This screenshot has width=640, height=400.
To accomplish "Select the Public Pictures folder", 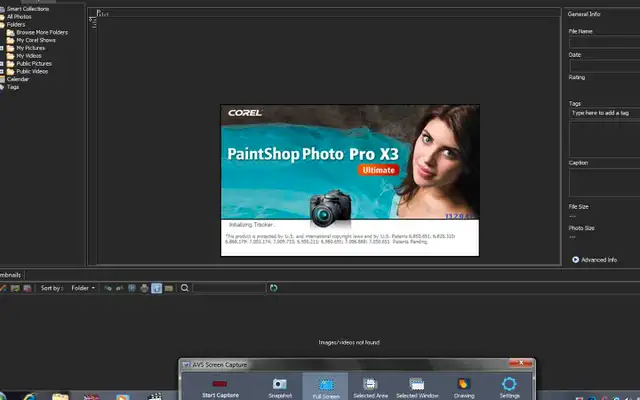I will (34, 64).
